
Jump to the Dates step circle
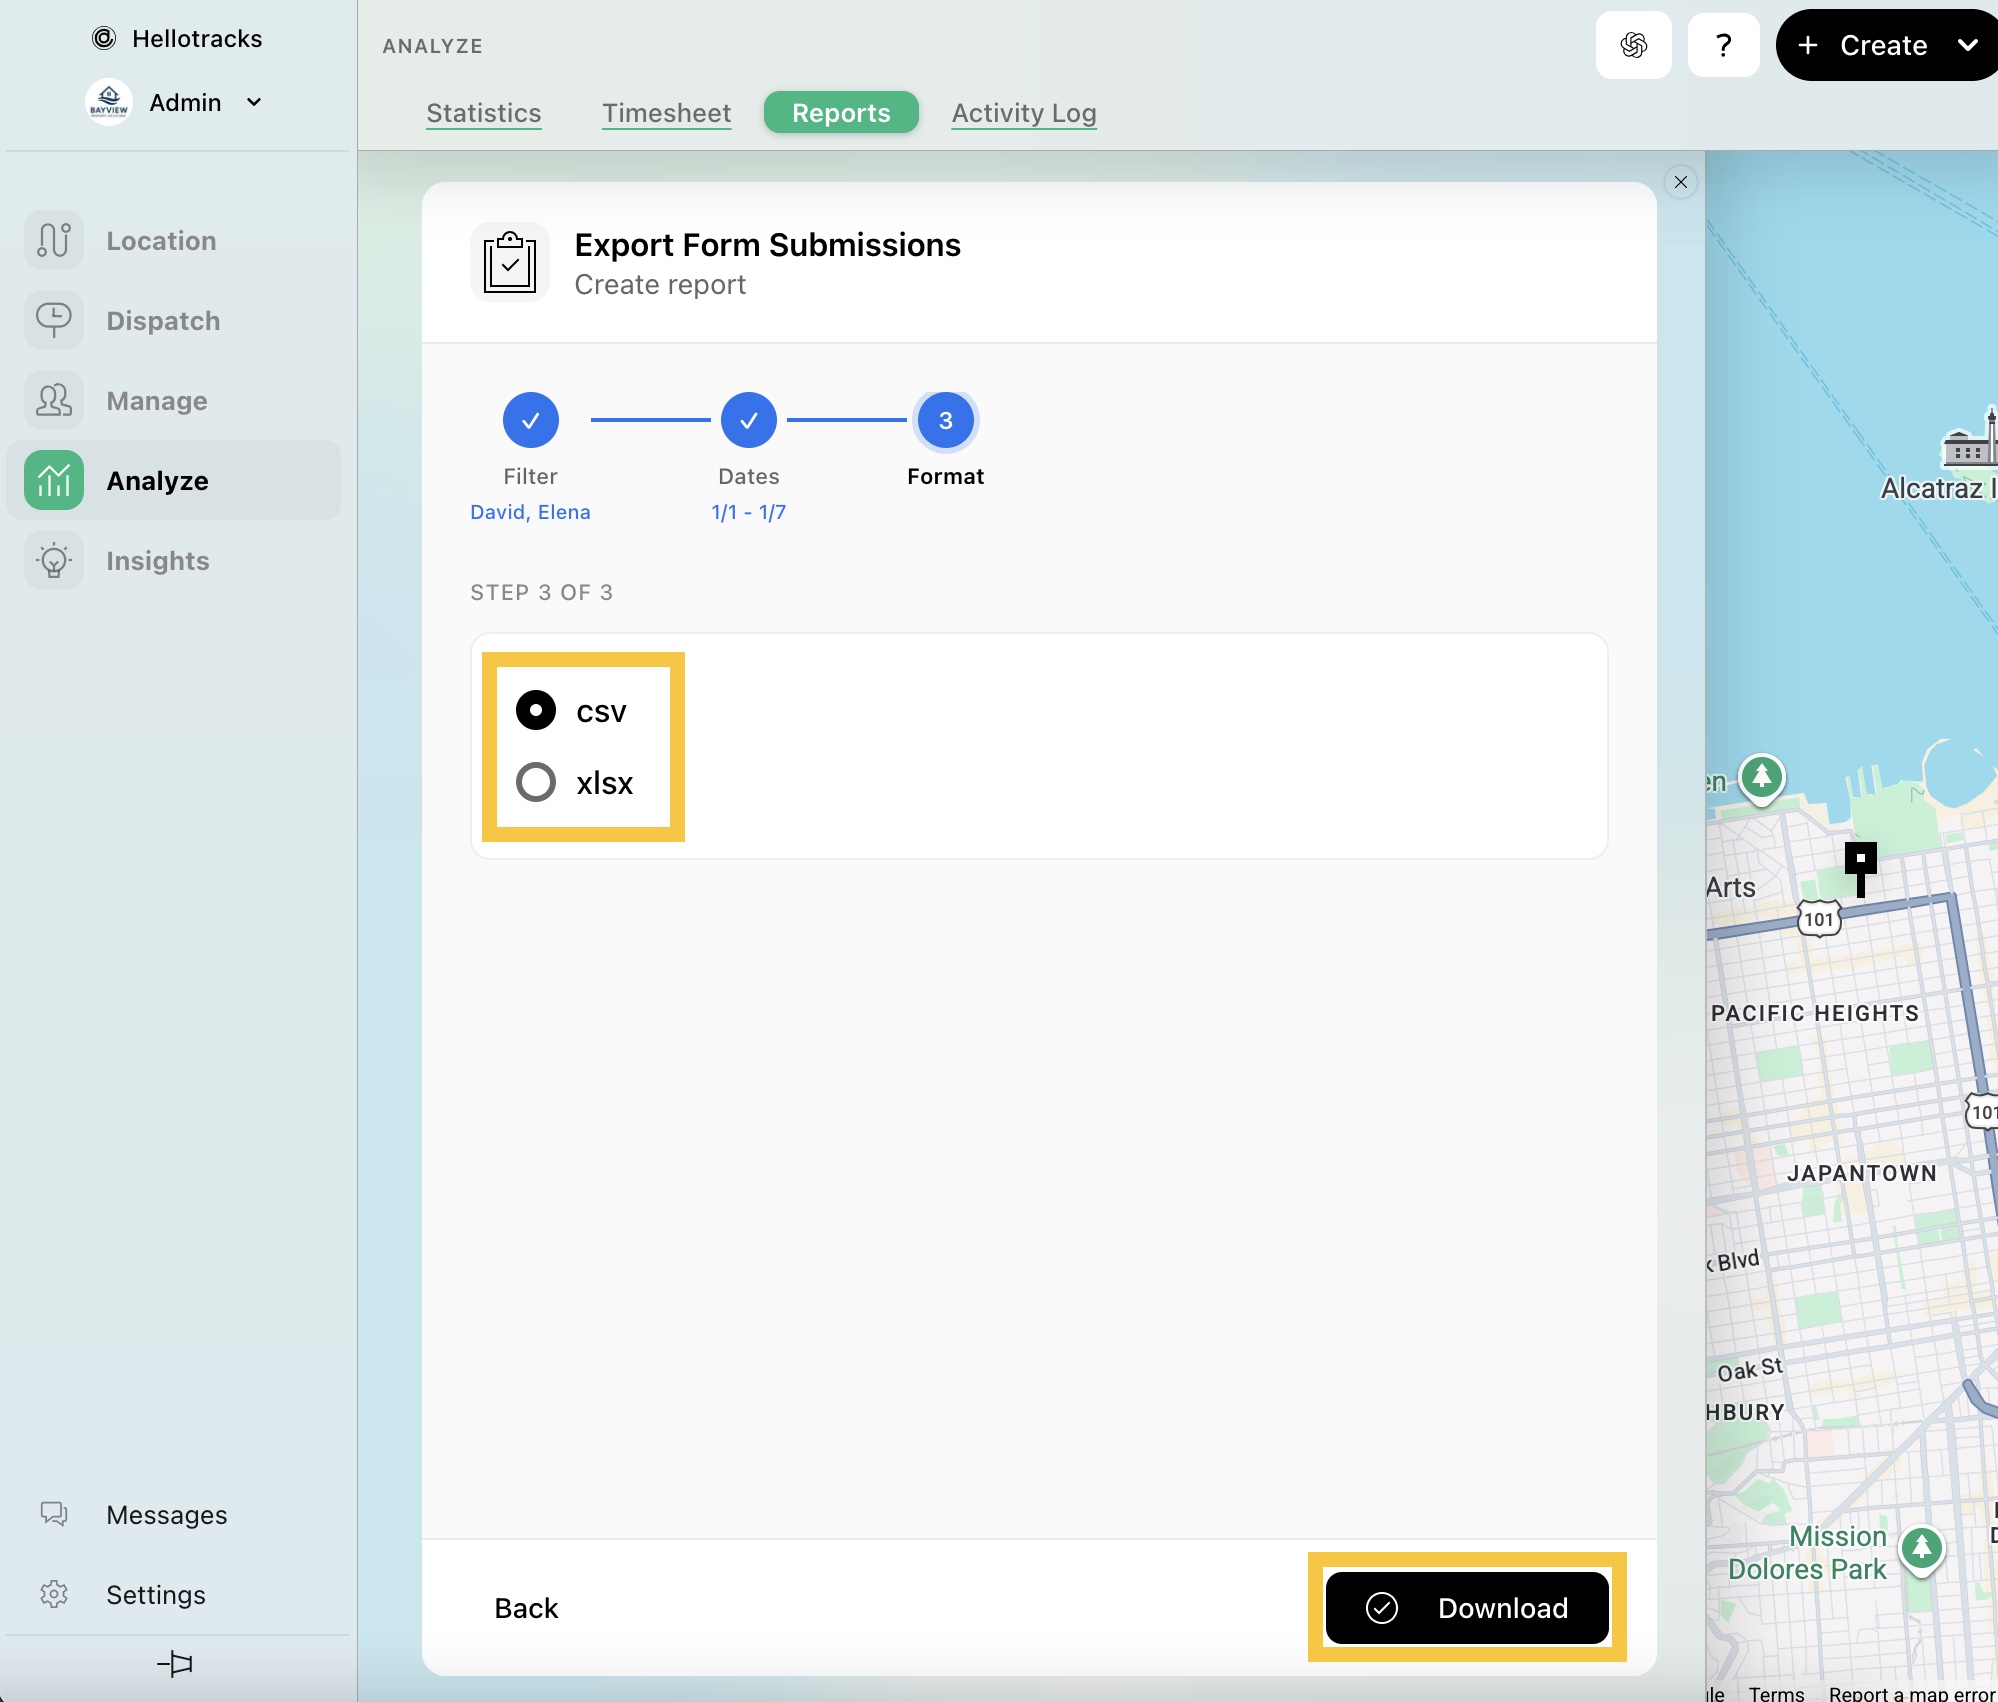pos(748,421)
